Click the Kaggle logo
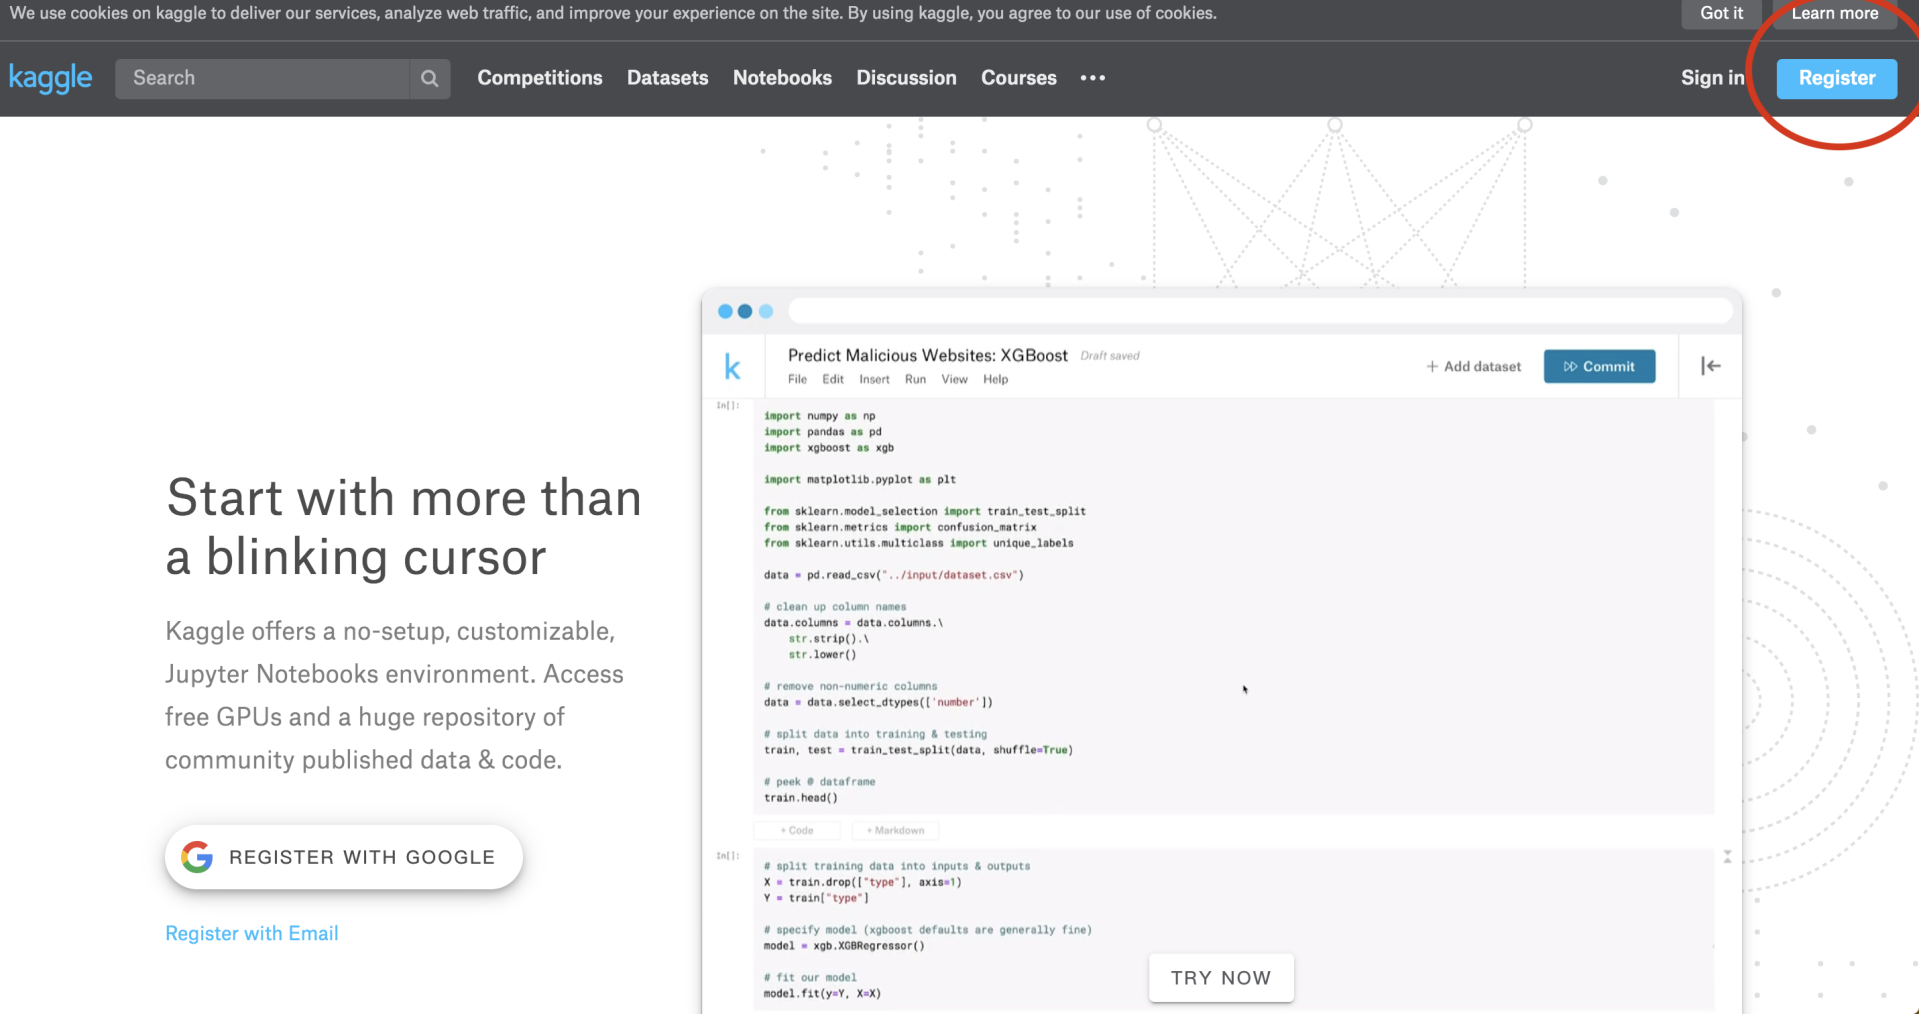The image size is (1919, 1014). (50, 78)
